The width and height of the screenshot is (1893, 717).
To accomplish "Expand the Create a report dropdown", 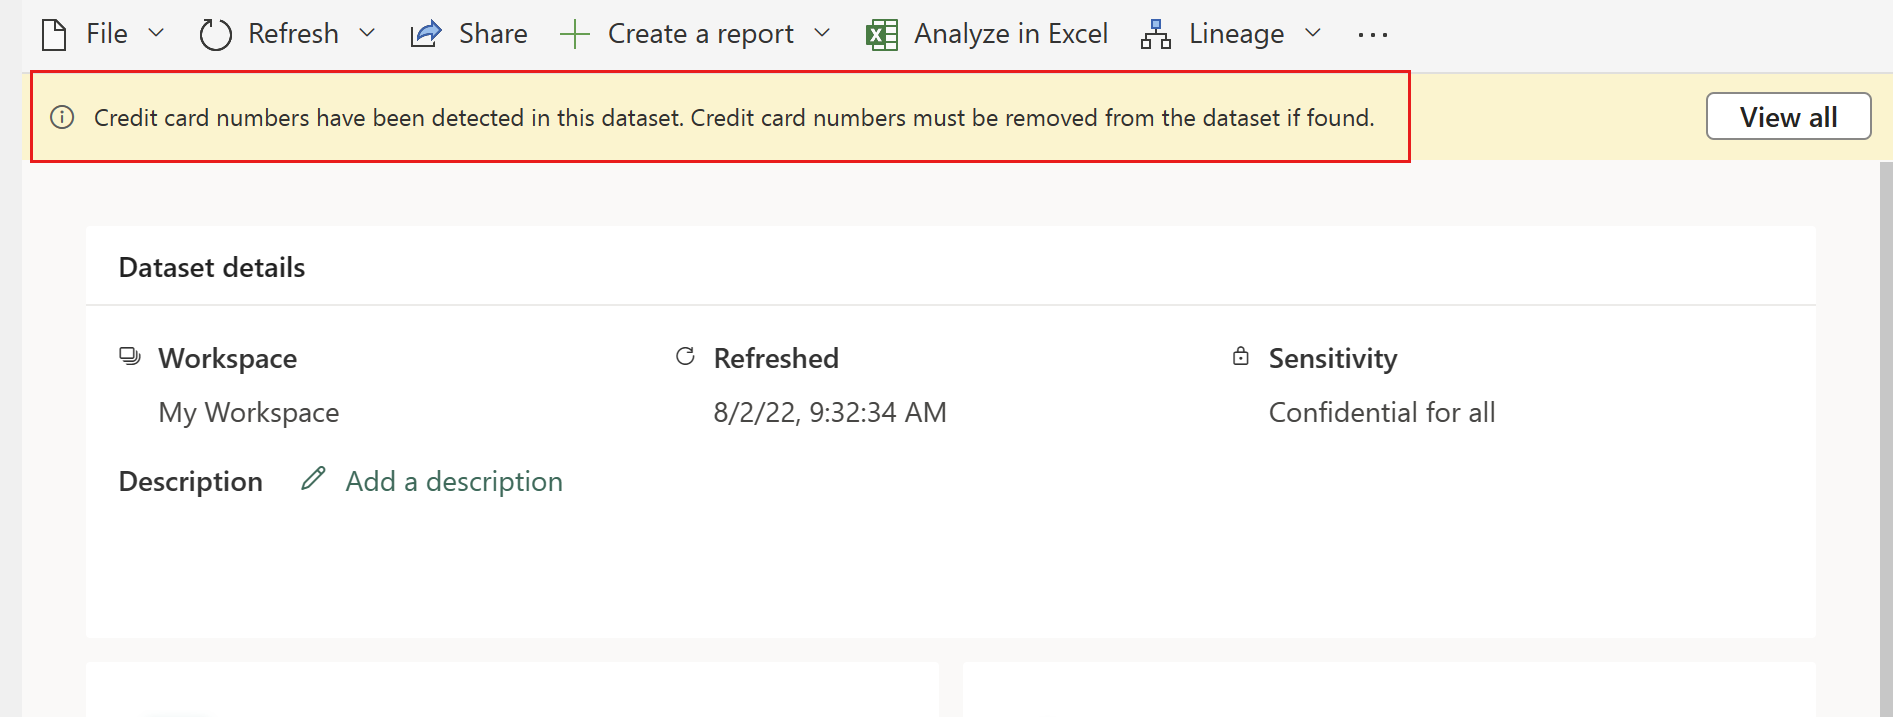I will pos(822,33).
